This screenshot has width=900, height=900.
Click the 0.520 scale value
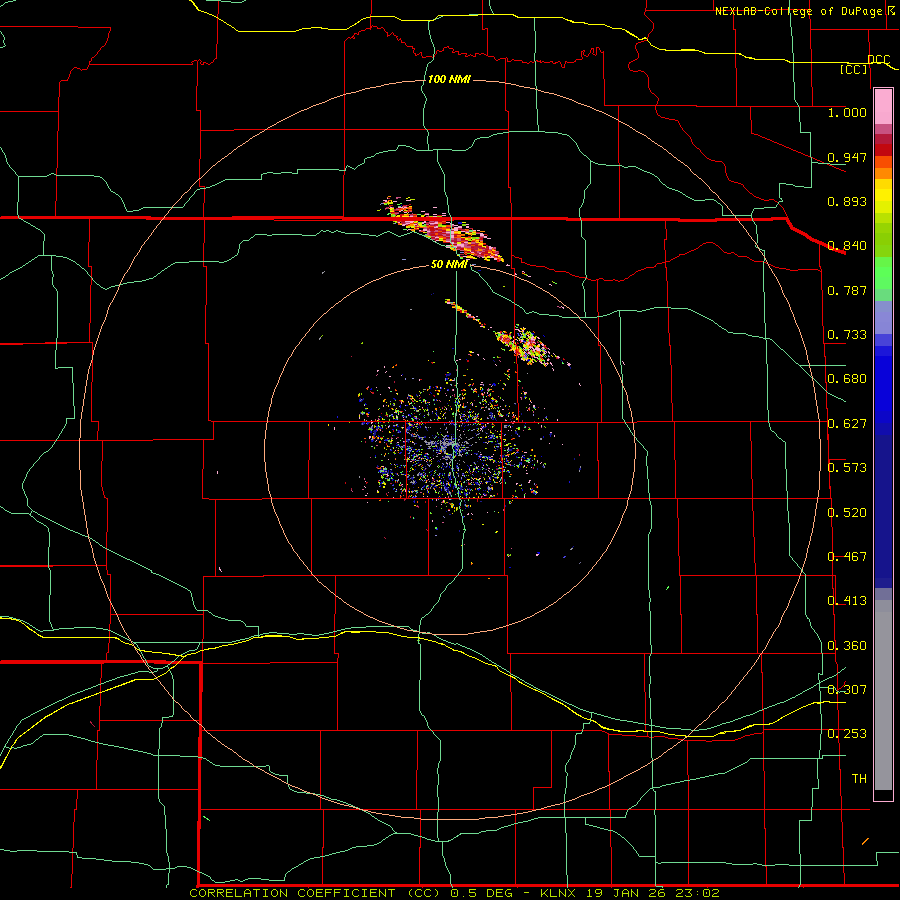847,513
